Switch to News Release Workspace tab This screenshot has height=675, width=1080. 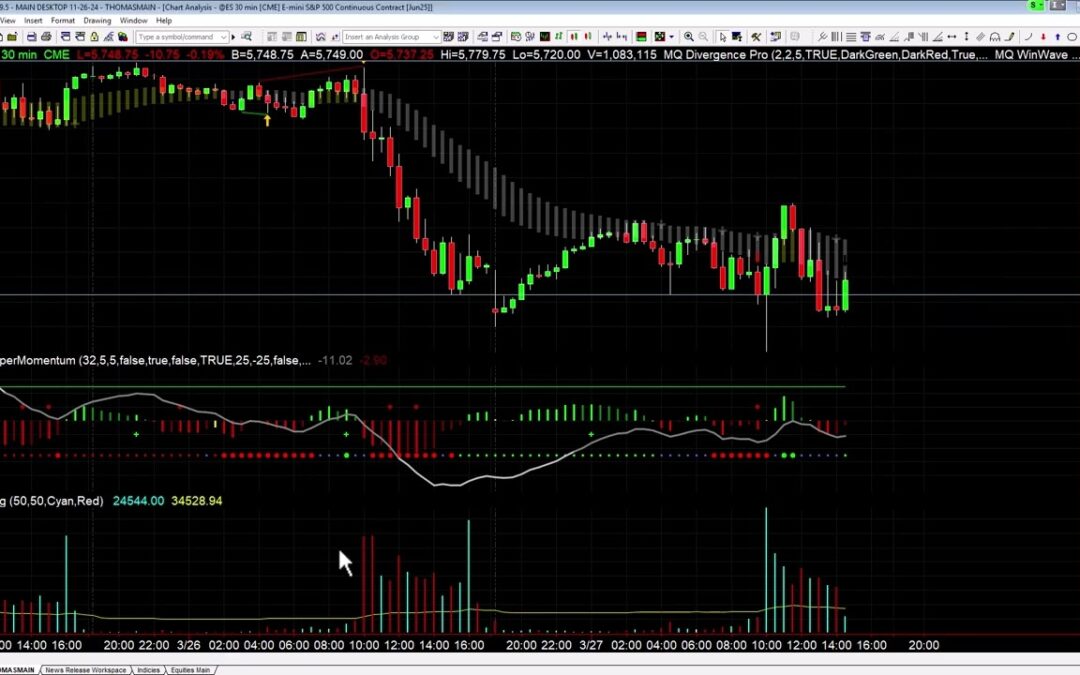point(85,670)
